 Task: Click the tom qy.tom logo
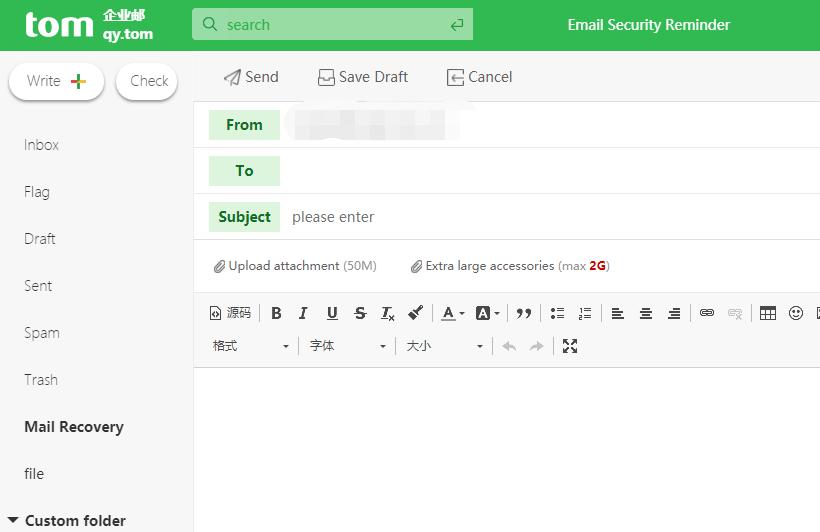[89, 25]
